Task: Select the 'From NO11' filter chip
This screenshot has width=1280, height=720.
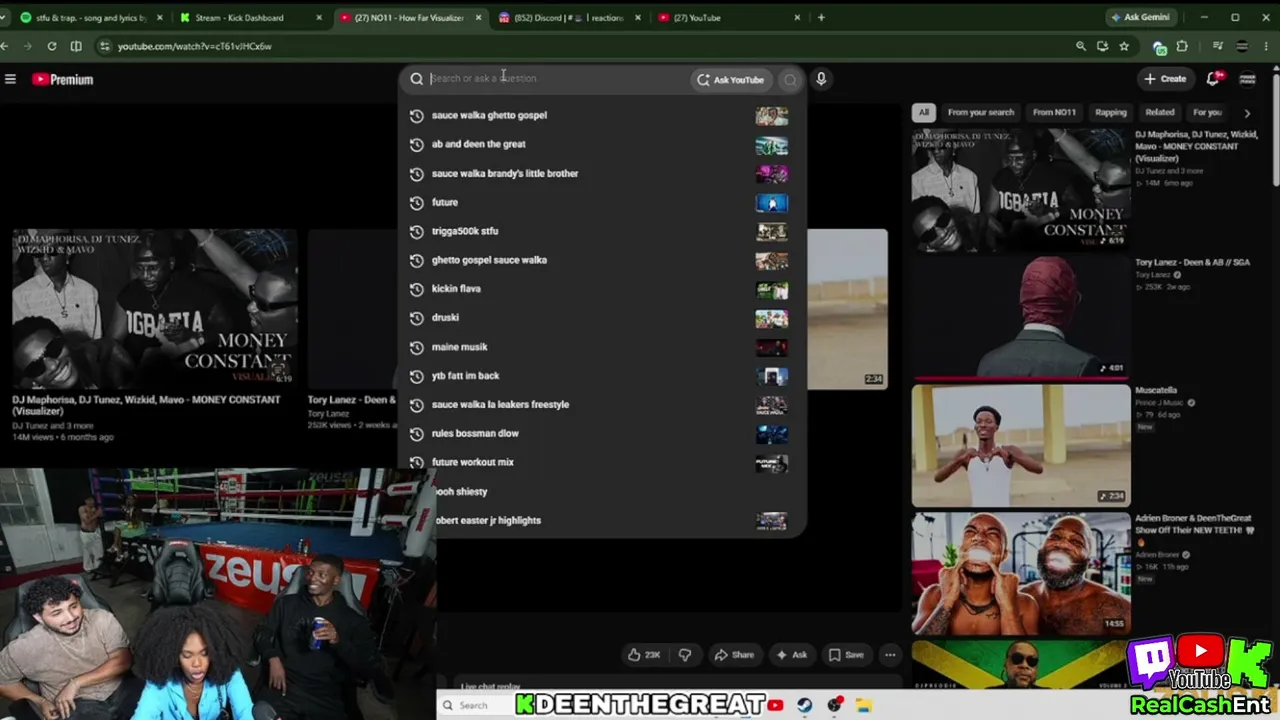Action: (x=1054, y=113)
